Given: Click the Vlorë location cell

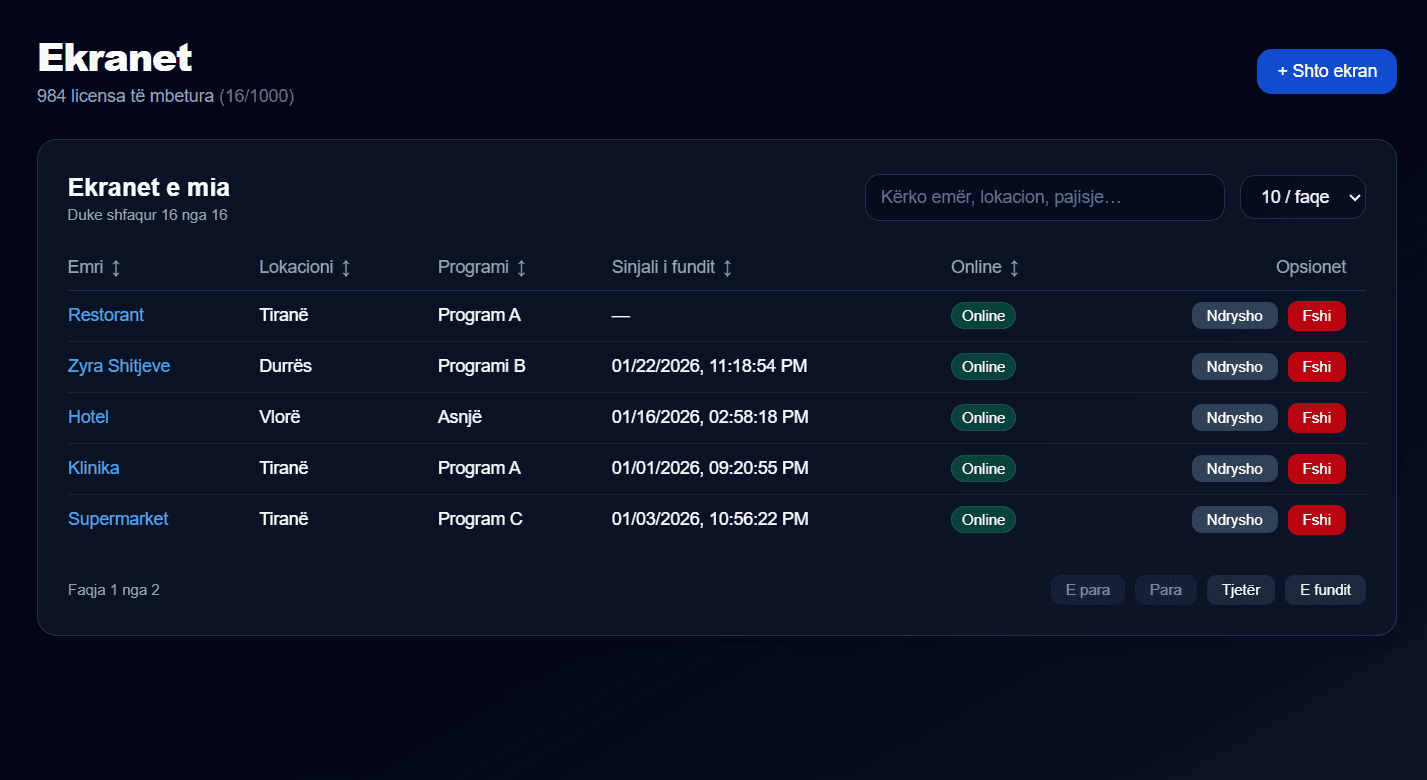Looking at the screenshot, I should [x=280, y=417].
